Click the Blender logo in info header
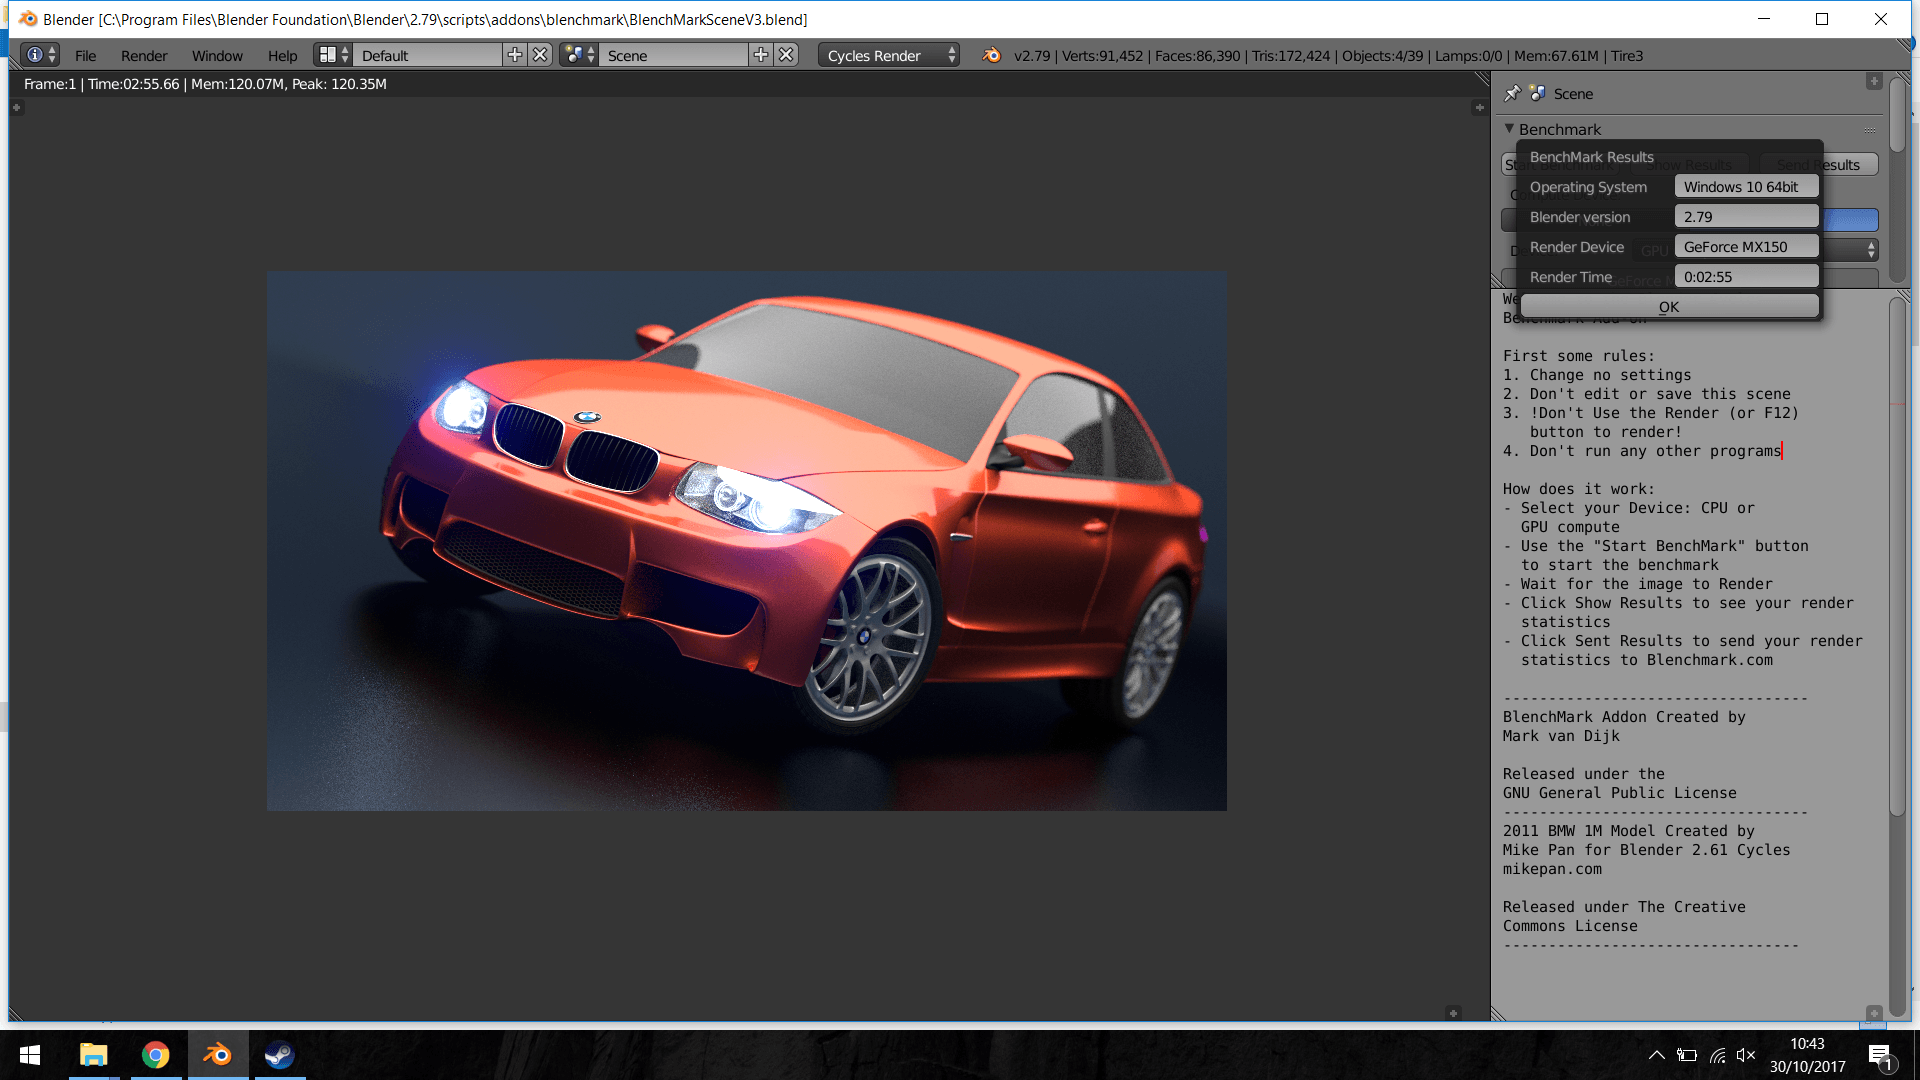The height and width of the screenshot is (1080, 1920). tap(991, 55)
